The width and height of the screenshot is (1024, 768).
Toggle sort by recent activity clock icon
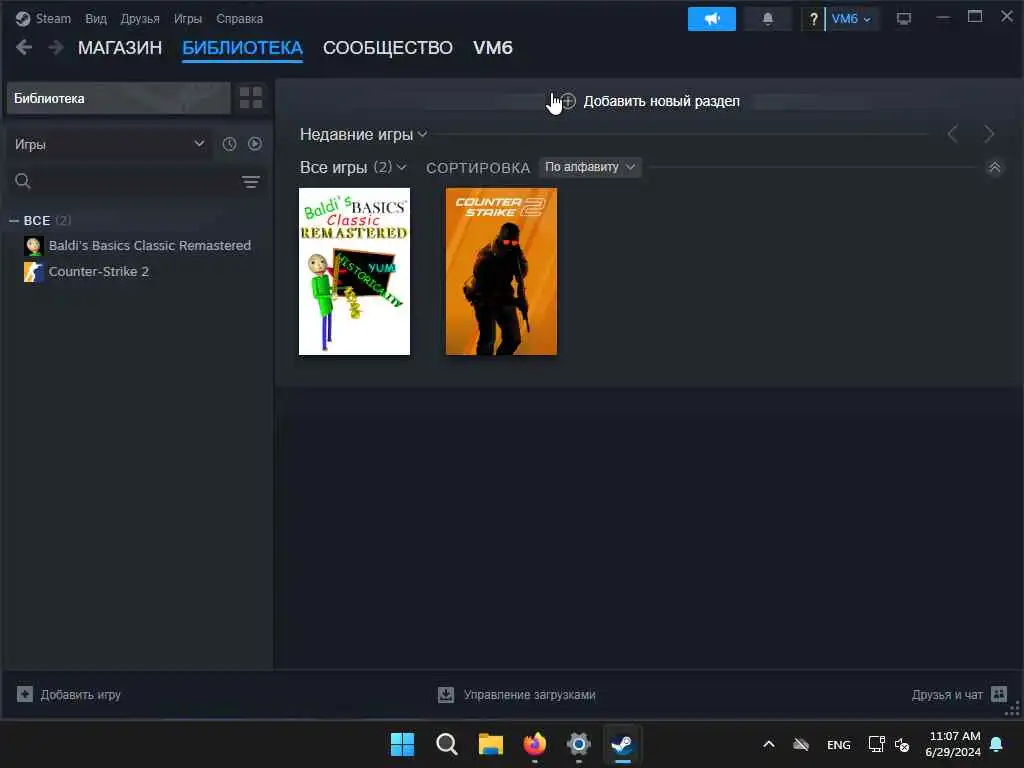tap(229, 144)
